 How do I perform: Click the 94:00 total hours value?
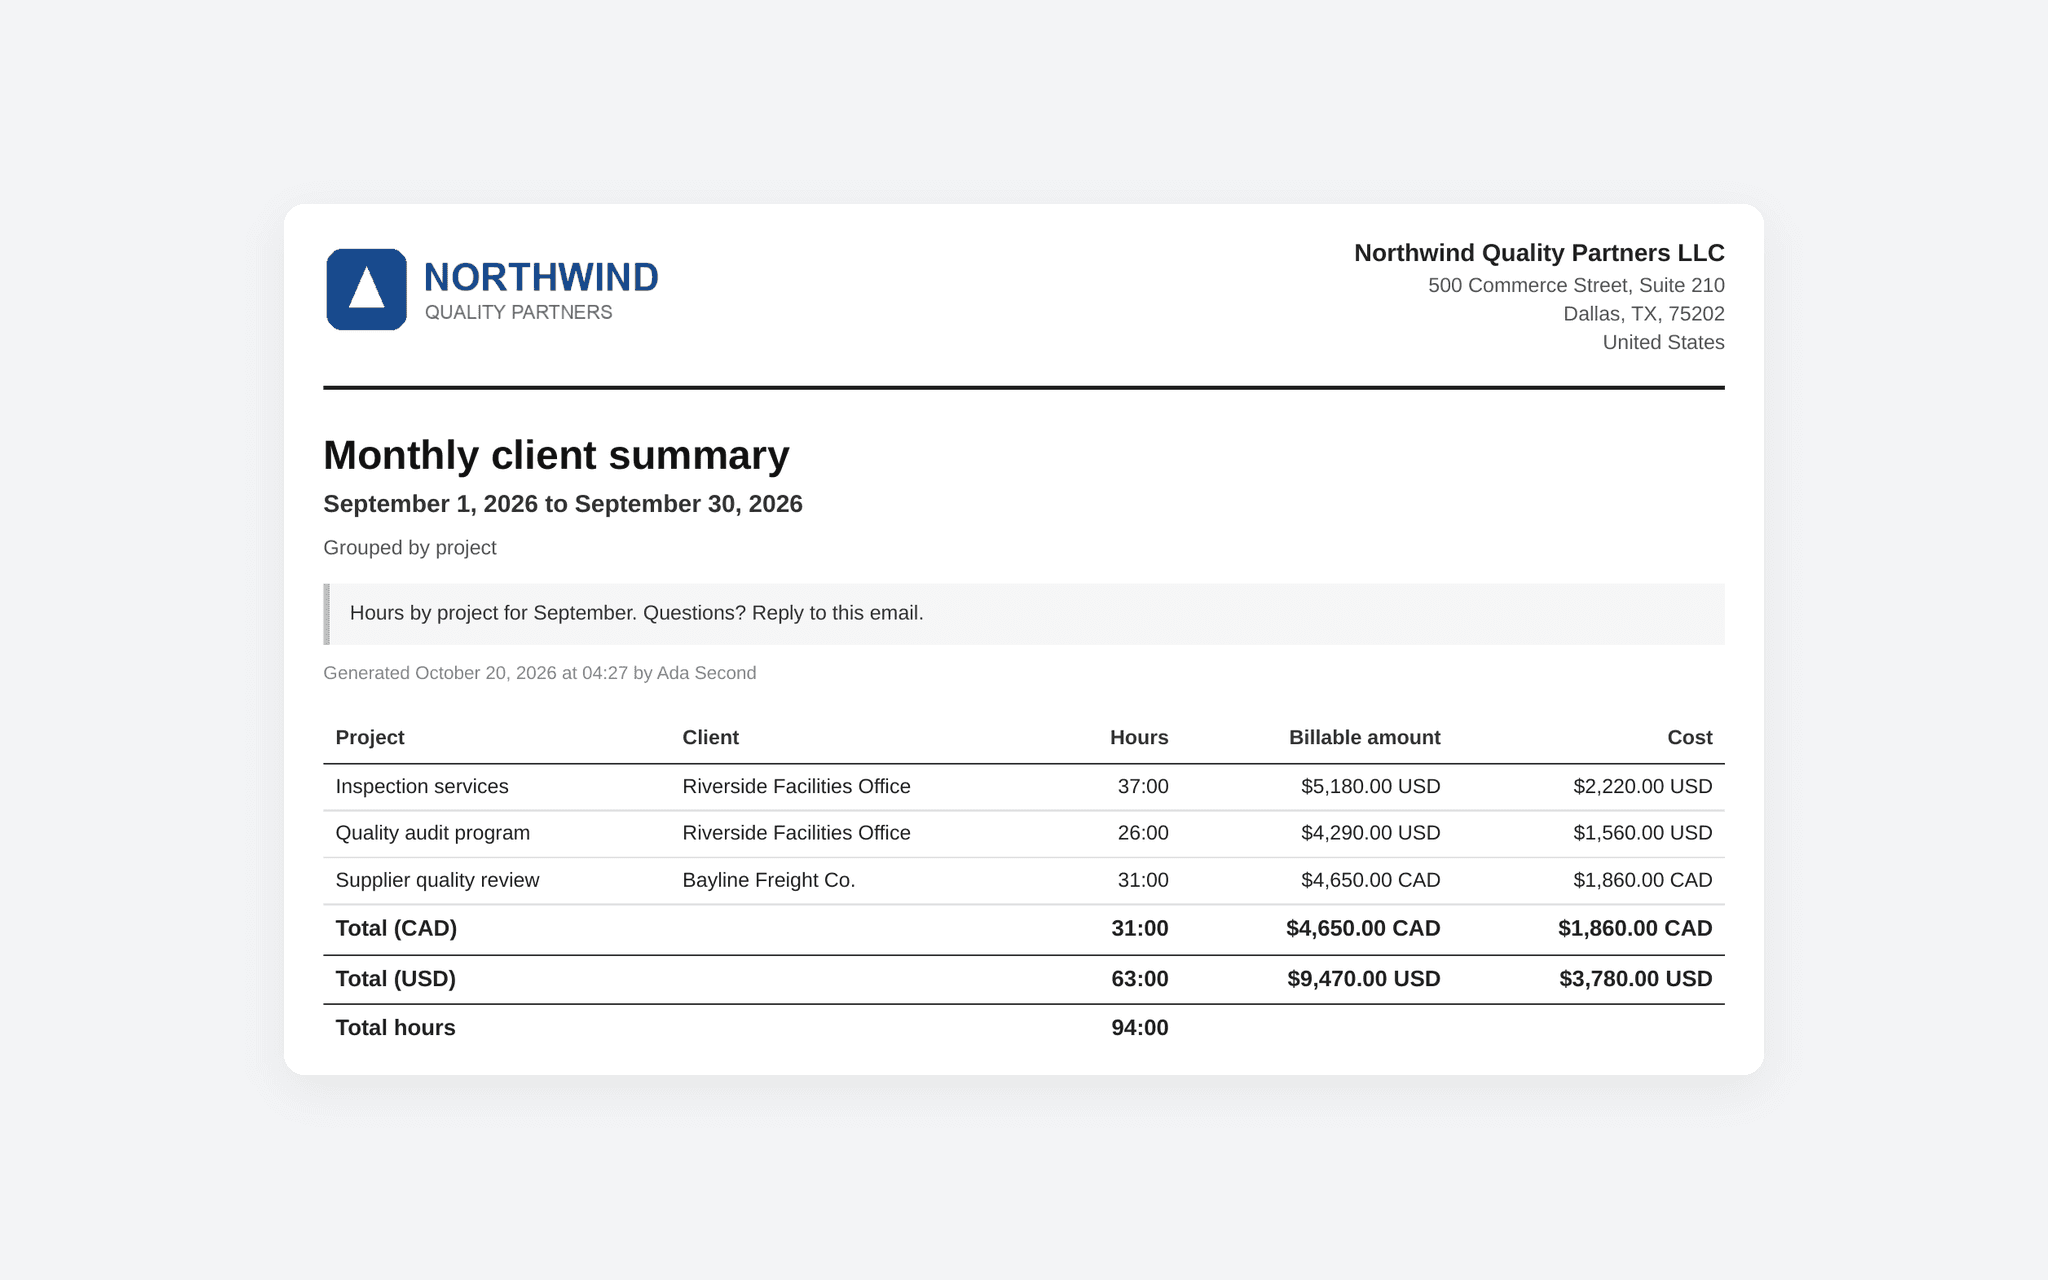pos(1140,1028)
